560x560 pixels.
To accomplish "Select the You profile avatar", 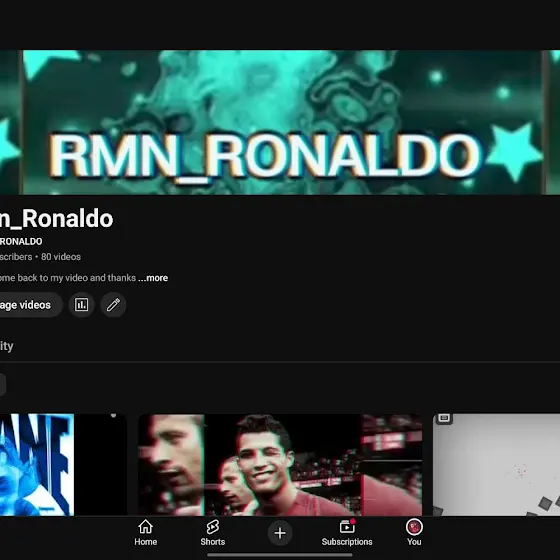I will click(x=414, y=527).
